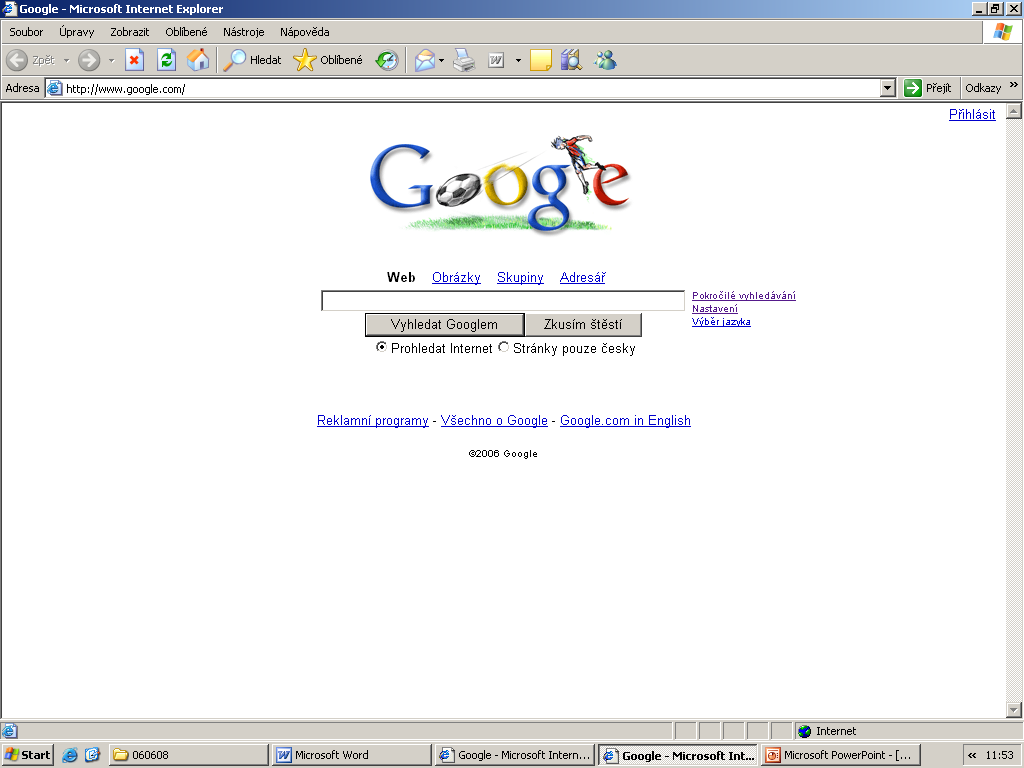The width and height of the screenshot is (1024, 768).
Task: Open the Nápověda menu
Action: pyautogui.click(x=304, y=32)
